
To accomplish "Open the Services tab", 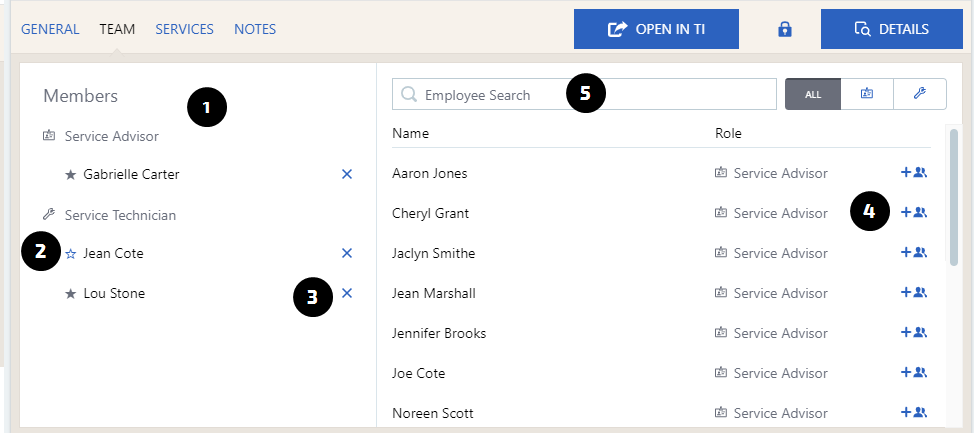I will [184, 29].
